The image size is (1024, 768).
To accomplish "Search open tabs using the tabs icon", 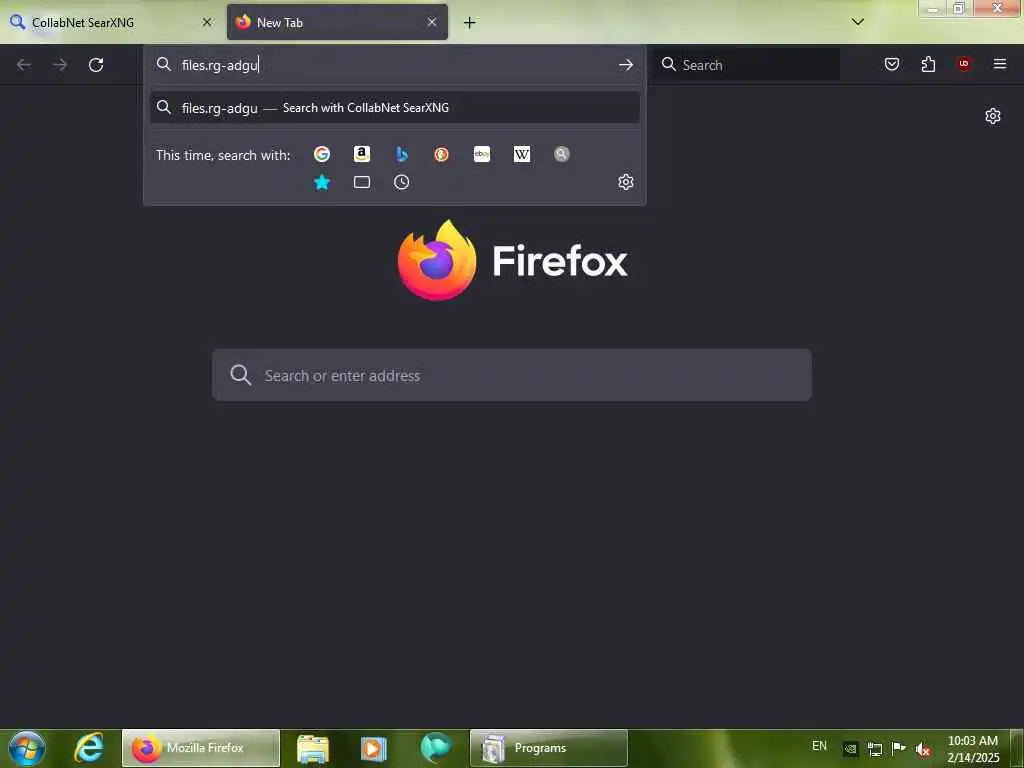I will tap(362, 182).
